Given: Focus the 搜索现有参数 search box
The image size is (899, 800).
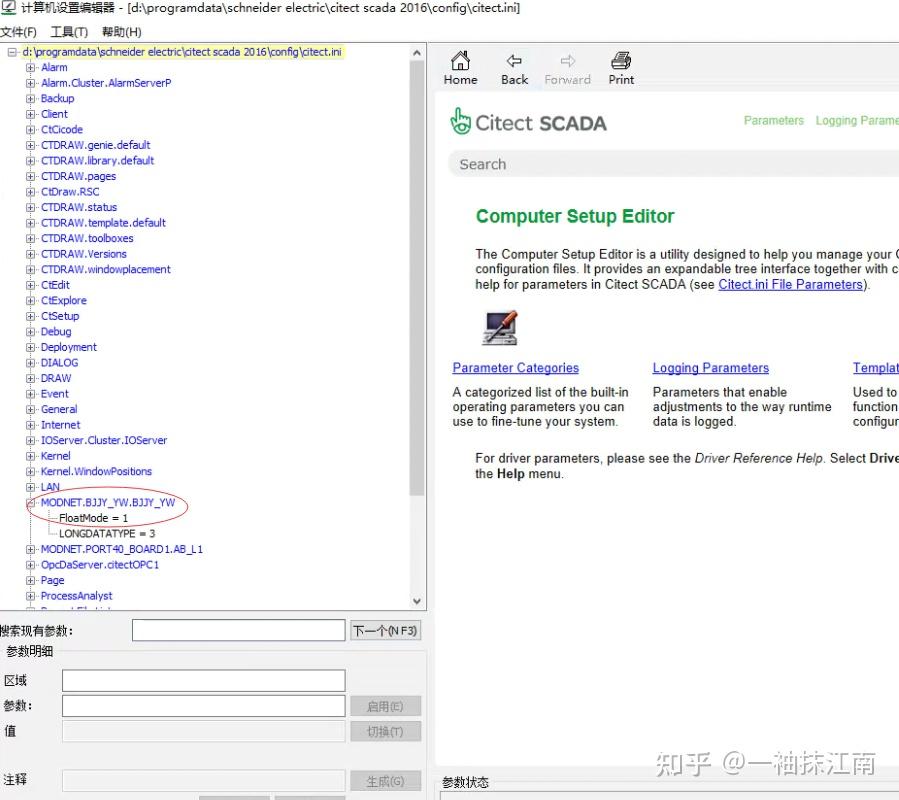Looking at the screenshot, I should [x=239, y=630].
